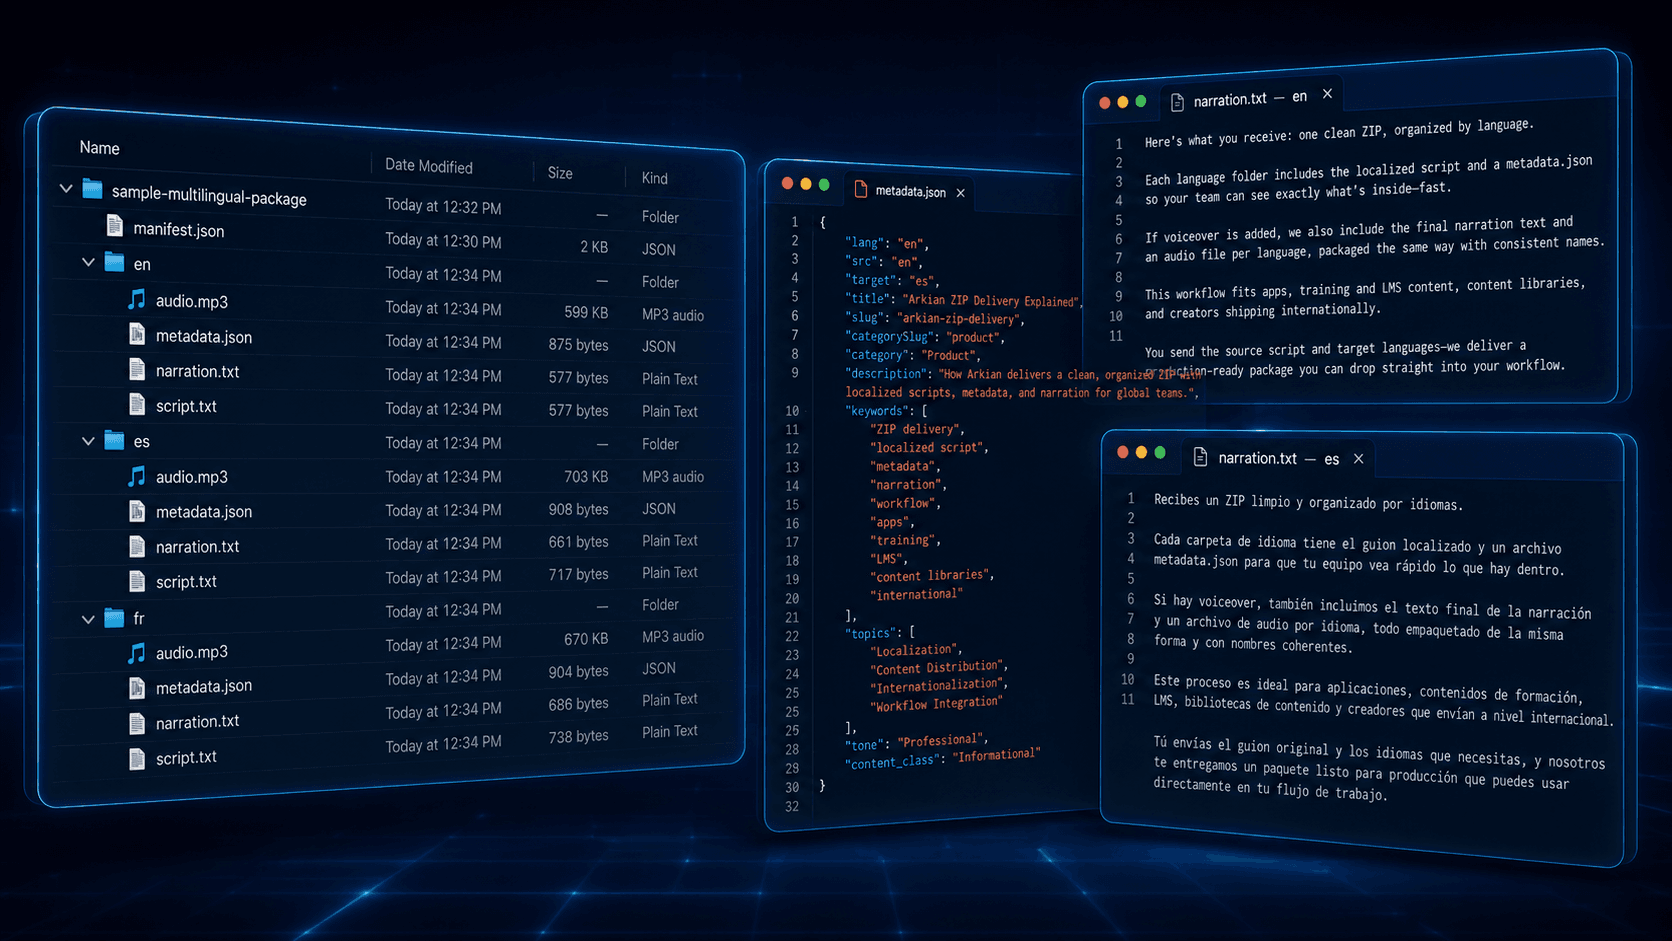Select narration.txt name in the es folder
1672x941 pixels.
tap(197, 547)
